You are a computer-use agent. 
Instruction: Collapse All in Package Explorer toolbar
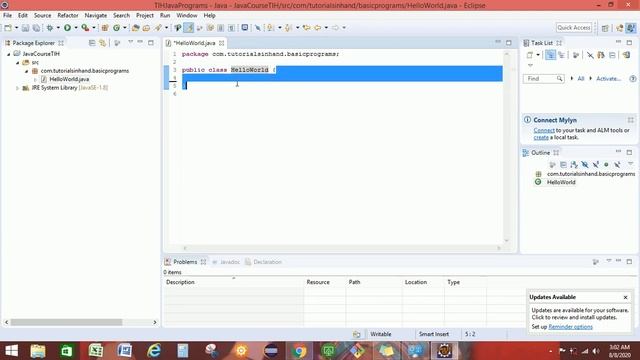click(x=92, y=43)
